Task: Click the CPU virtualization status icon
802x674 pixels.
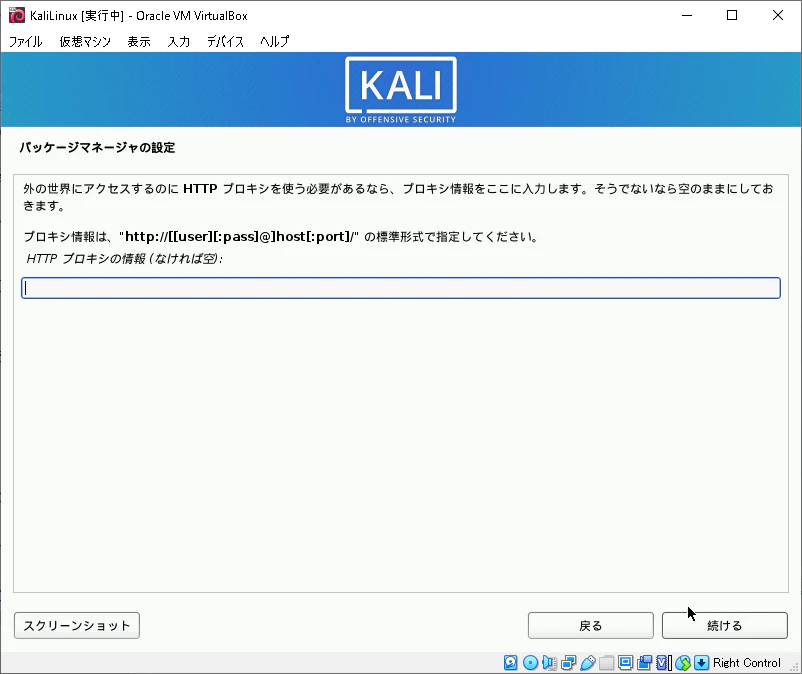Action: click(x=663, y=663)
